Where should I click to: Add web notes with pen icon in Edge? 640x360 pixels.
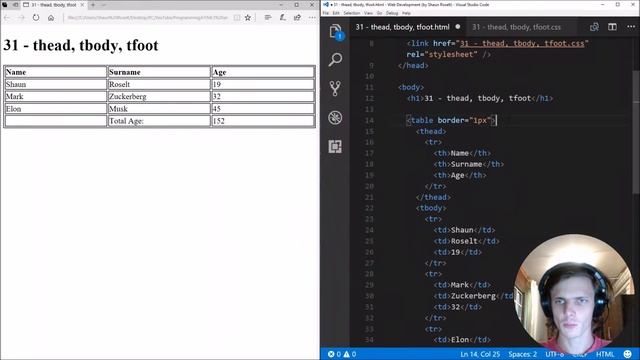pos(282,18)
